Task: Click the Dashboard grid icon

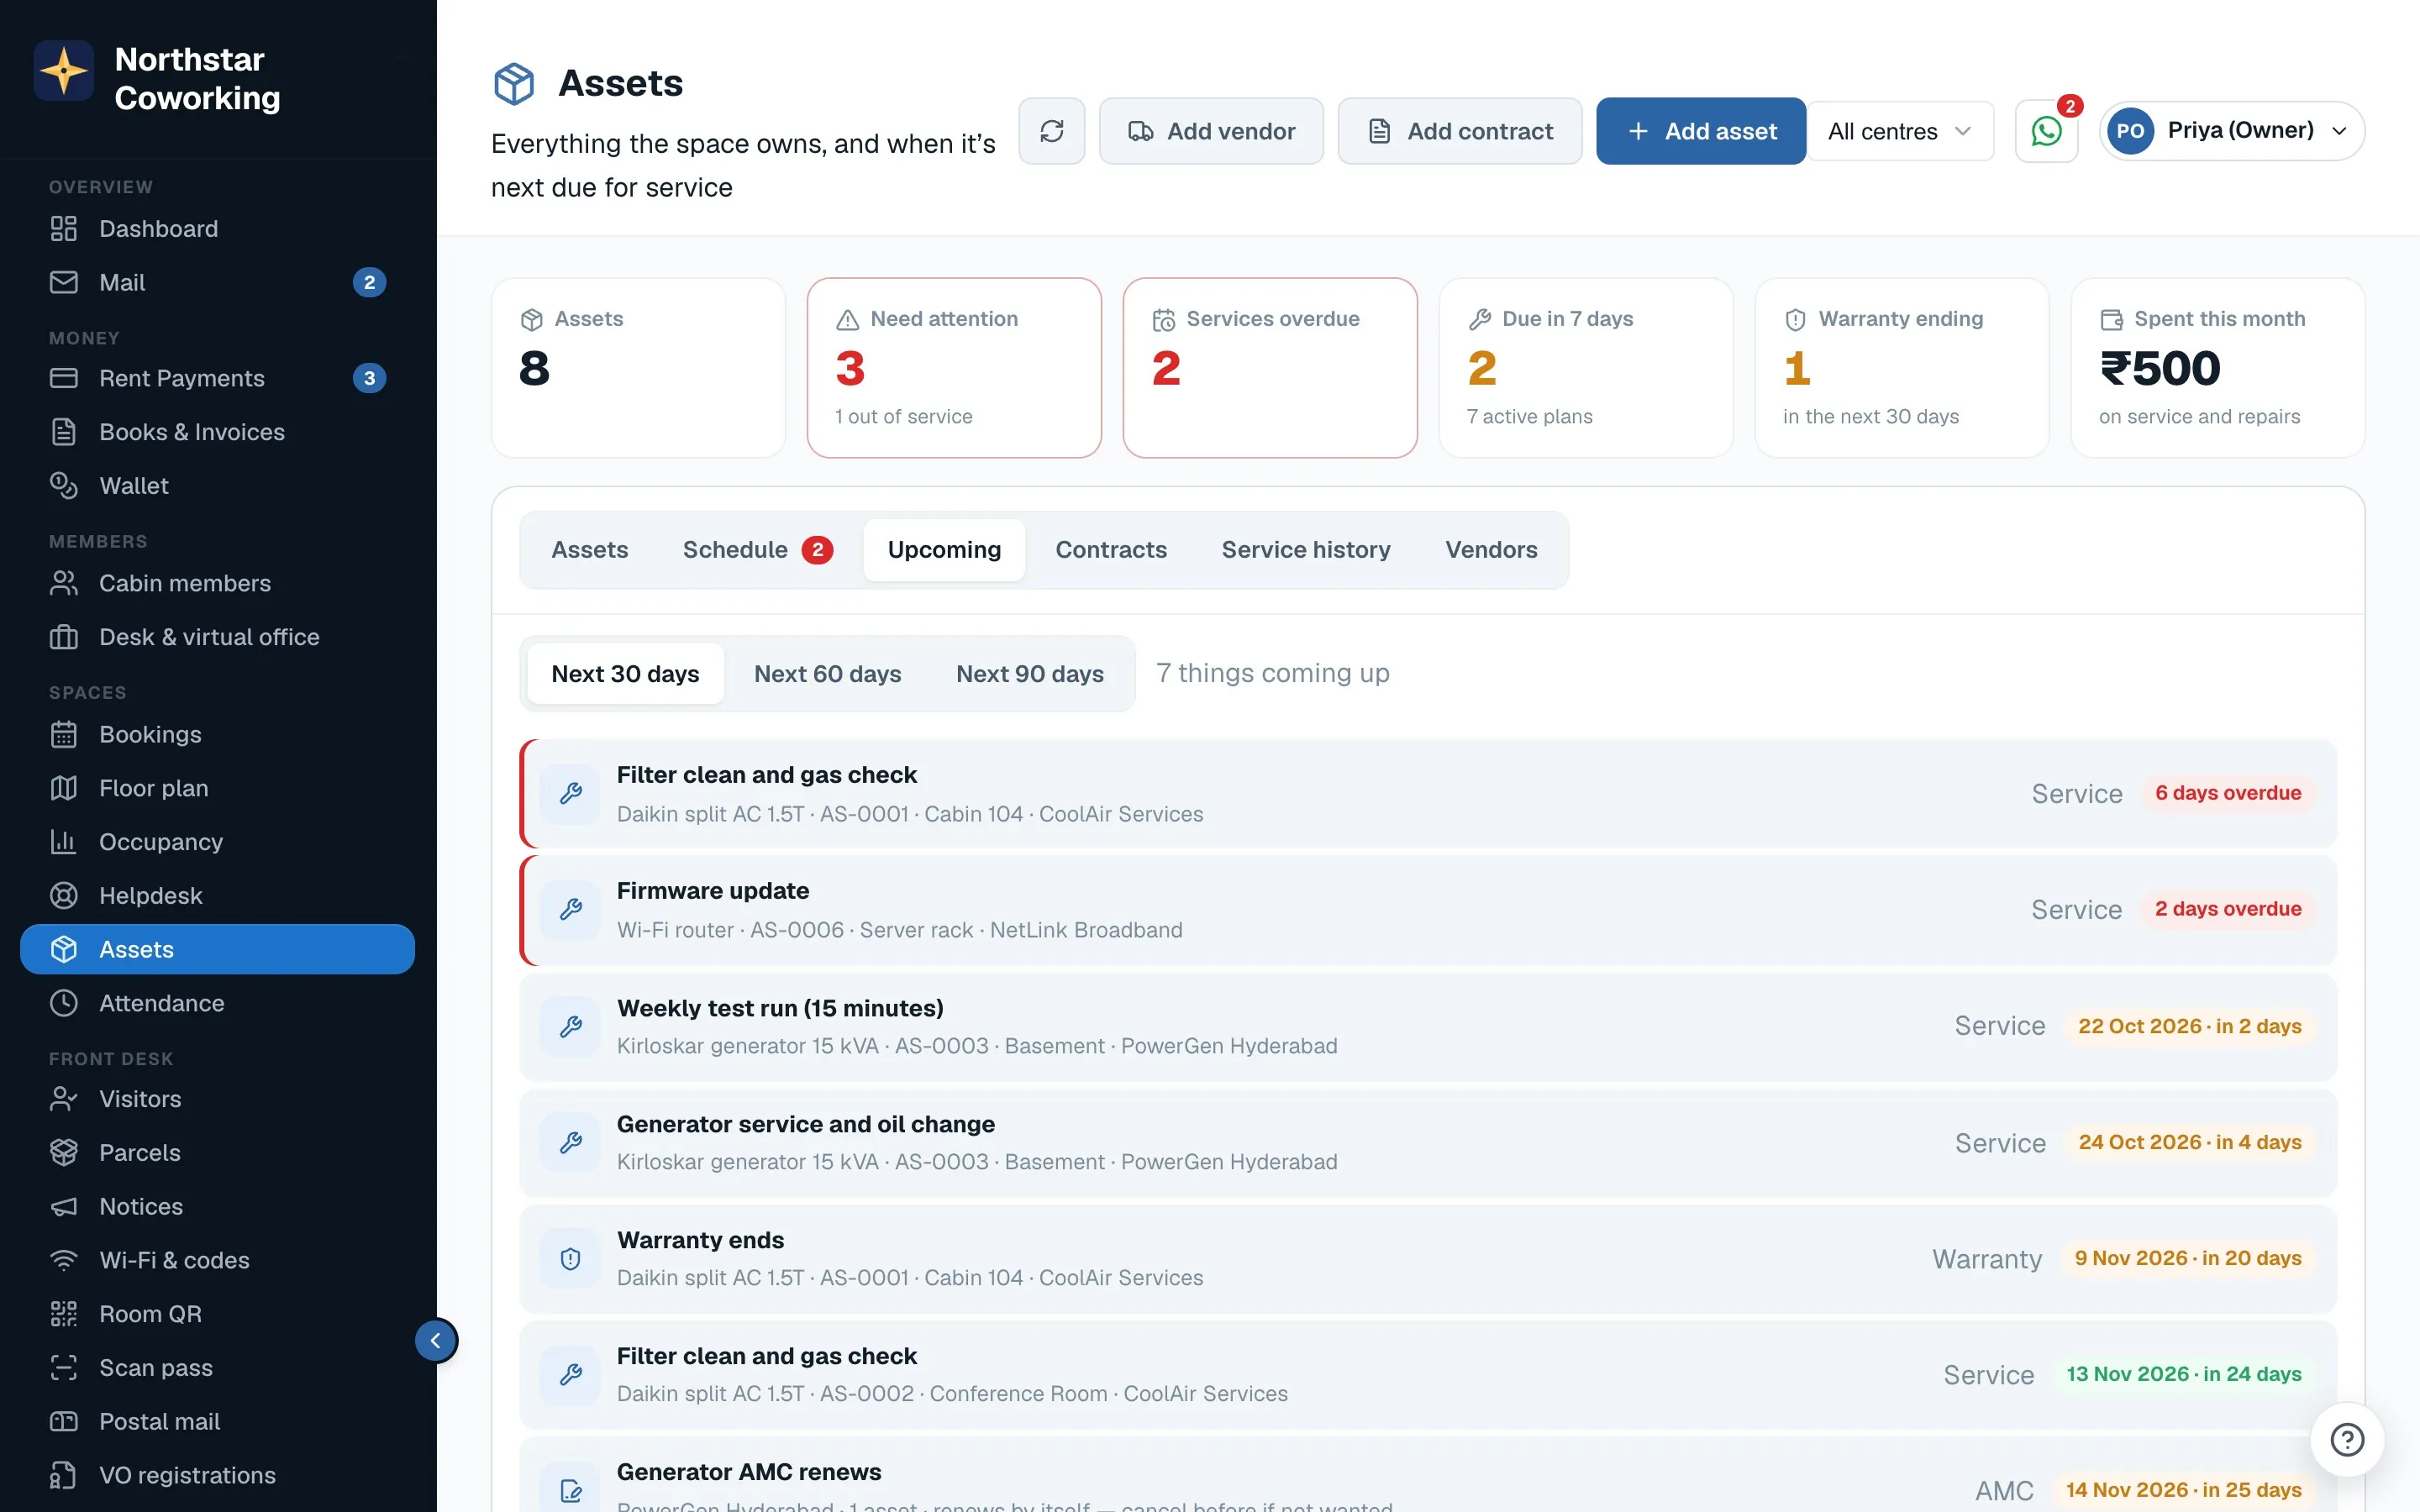Action: [x=64, y=229]
